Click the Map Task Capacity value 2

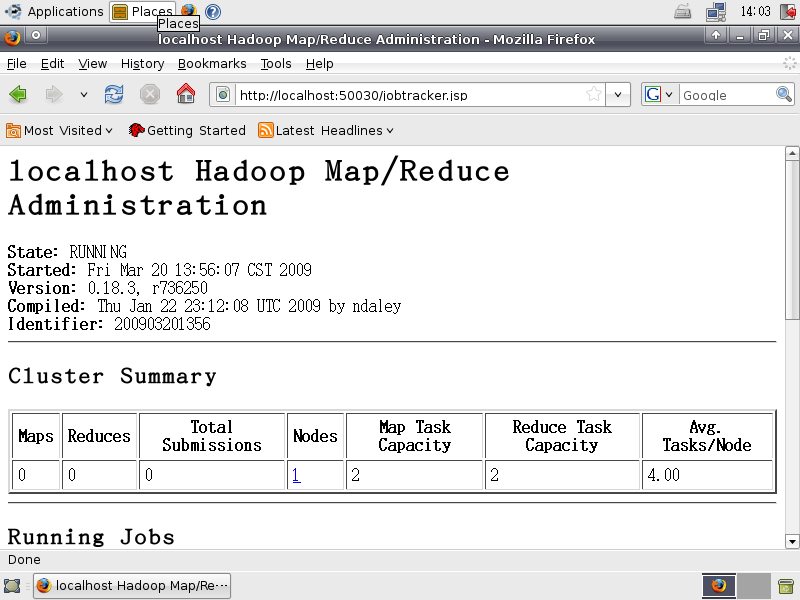[356, 475]
